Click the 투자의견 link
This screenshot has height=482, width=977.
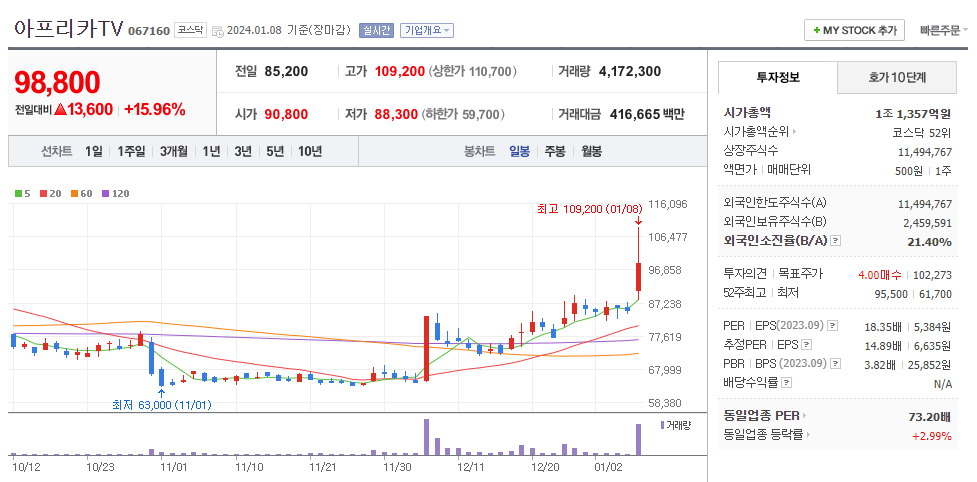745,273
